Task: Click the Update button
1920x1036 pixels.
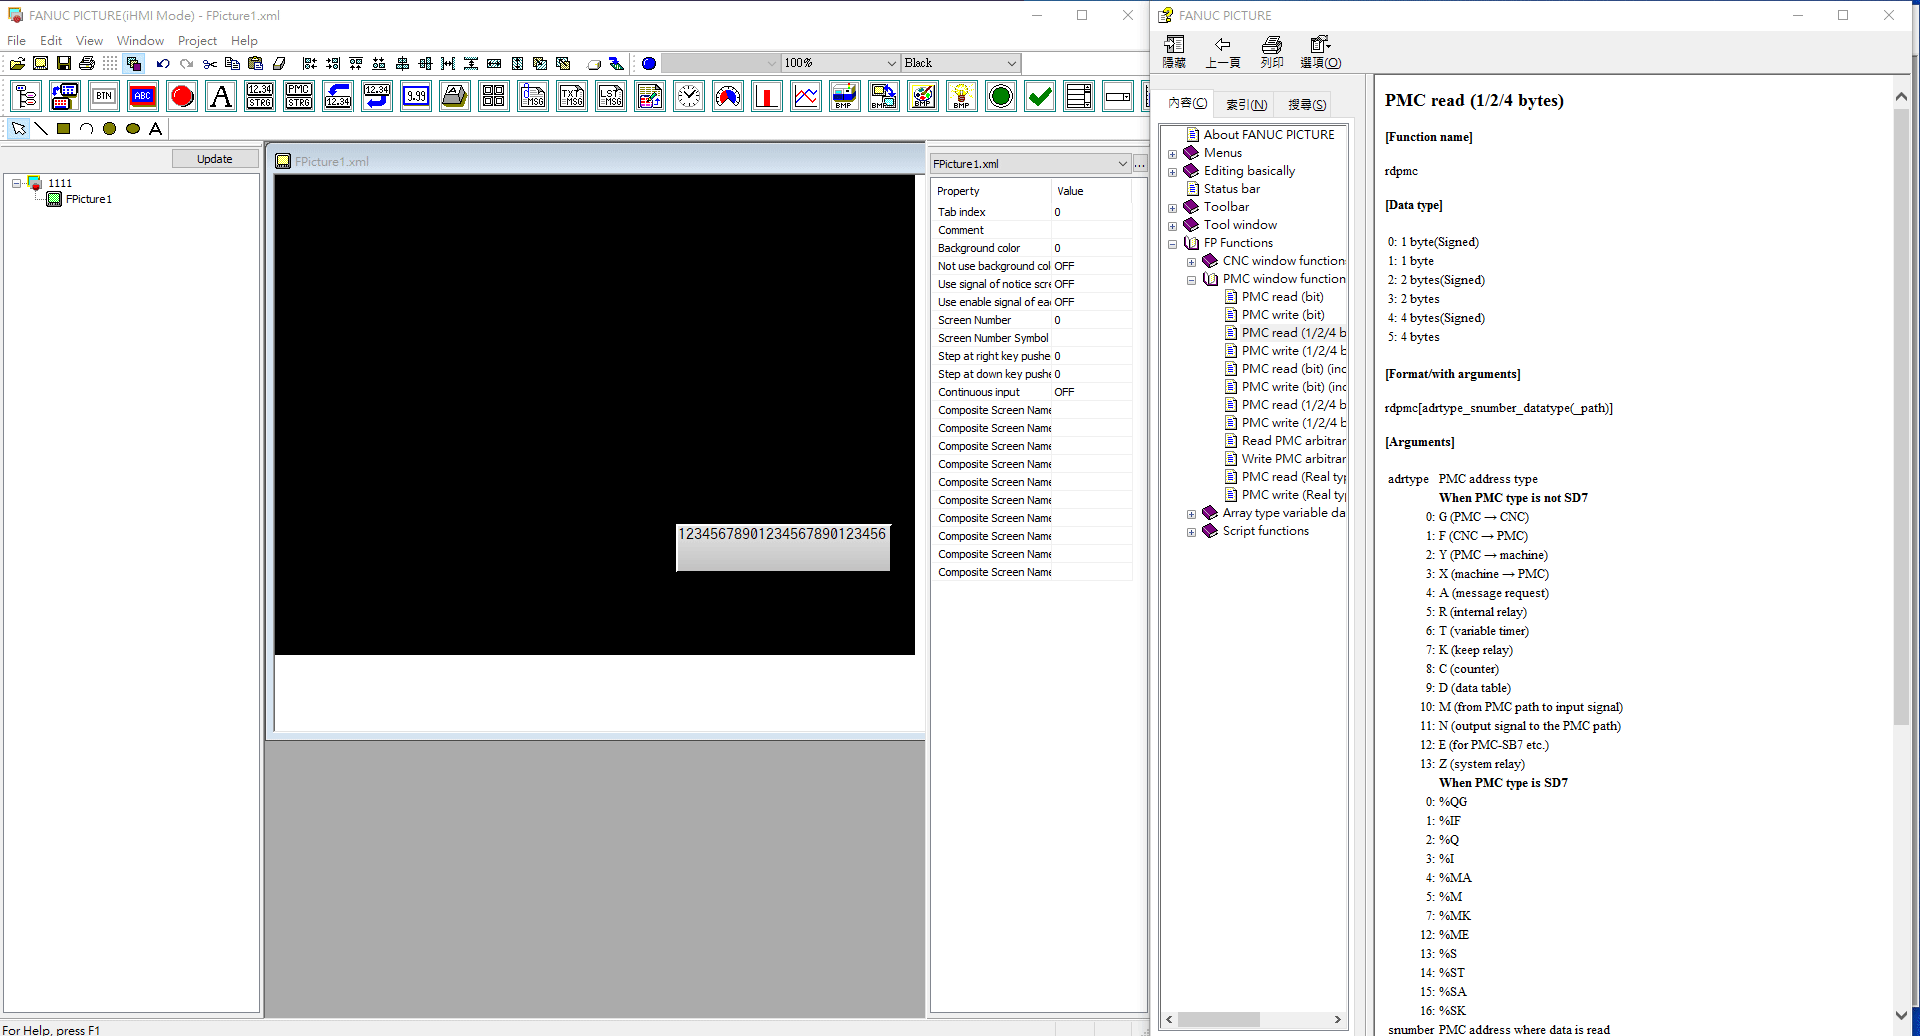Action: (214, 159)
